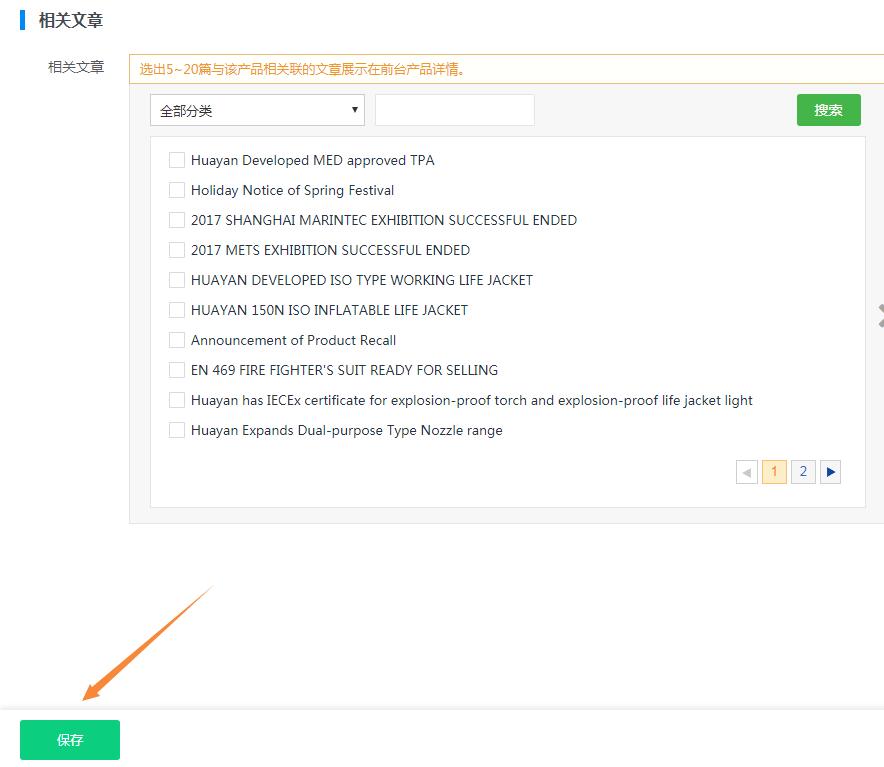The width and height of the screenshot is (884, 767).
Task: Go to next page arrow in pagination
Action: (830, 472)
